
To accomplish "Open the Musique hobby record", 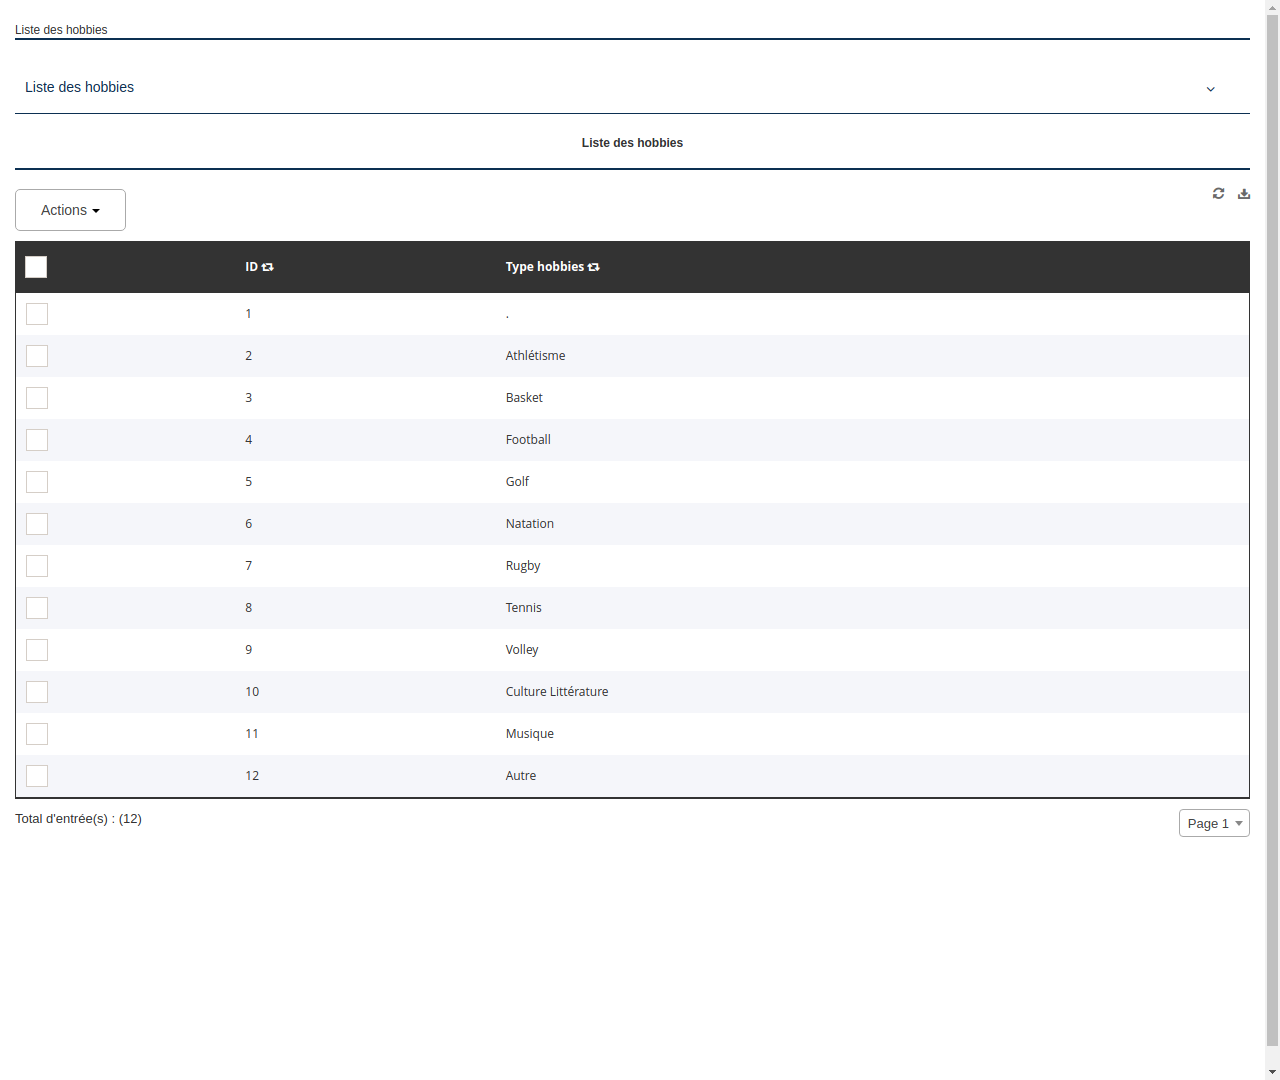I will click(x=529, y=733).
